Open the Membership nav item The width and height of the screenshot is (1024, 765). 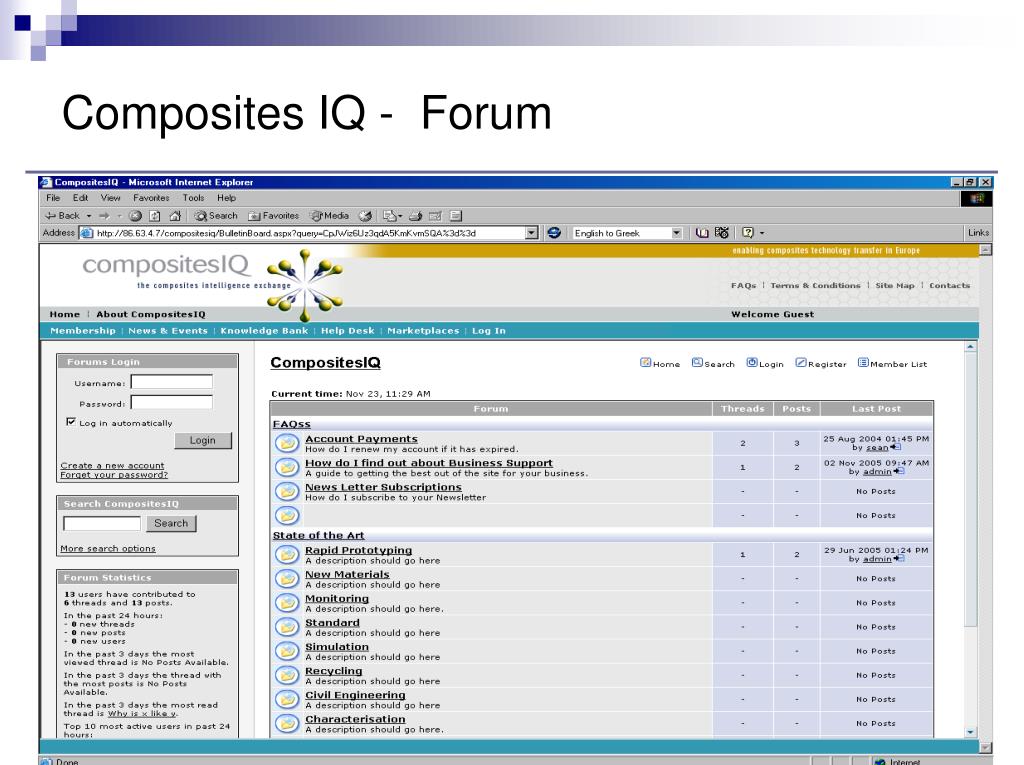tap(83, 331)
